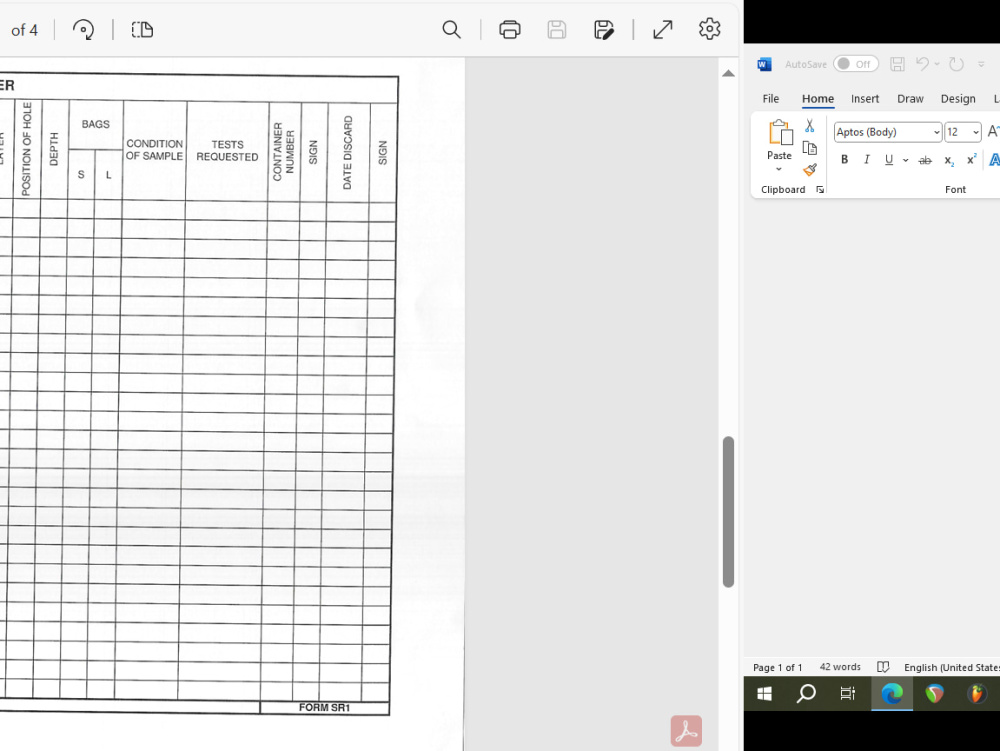Image resolution: width=1000 pixels, height=751 pixels.
Task: Click the Undo arrow in Word
Action: tap(922, 63)
